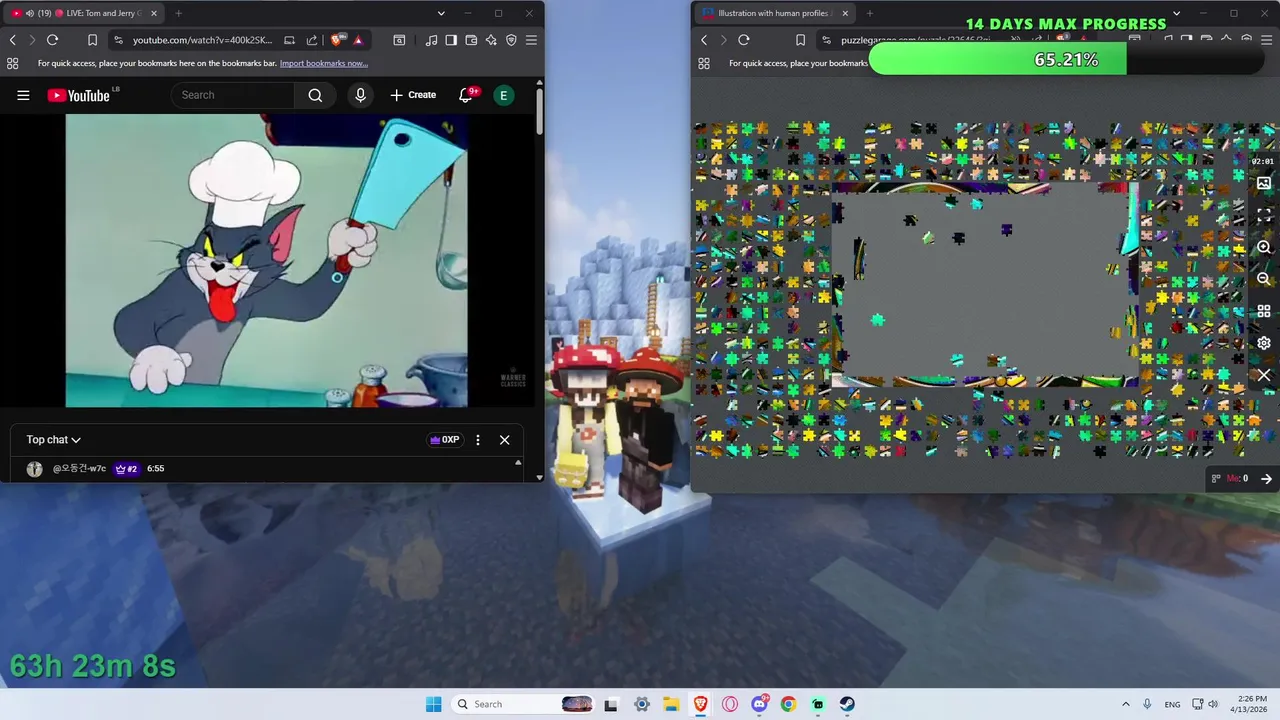Start voice search with the microphone

click(361, 95)
